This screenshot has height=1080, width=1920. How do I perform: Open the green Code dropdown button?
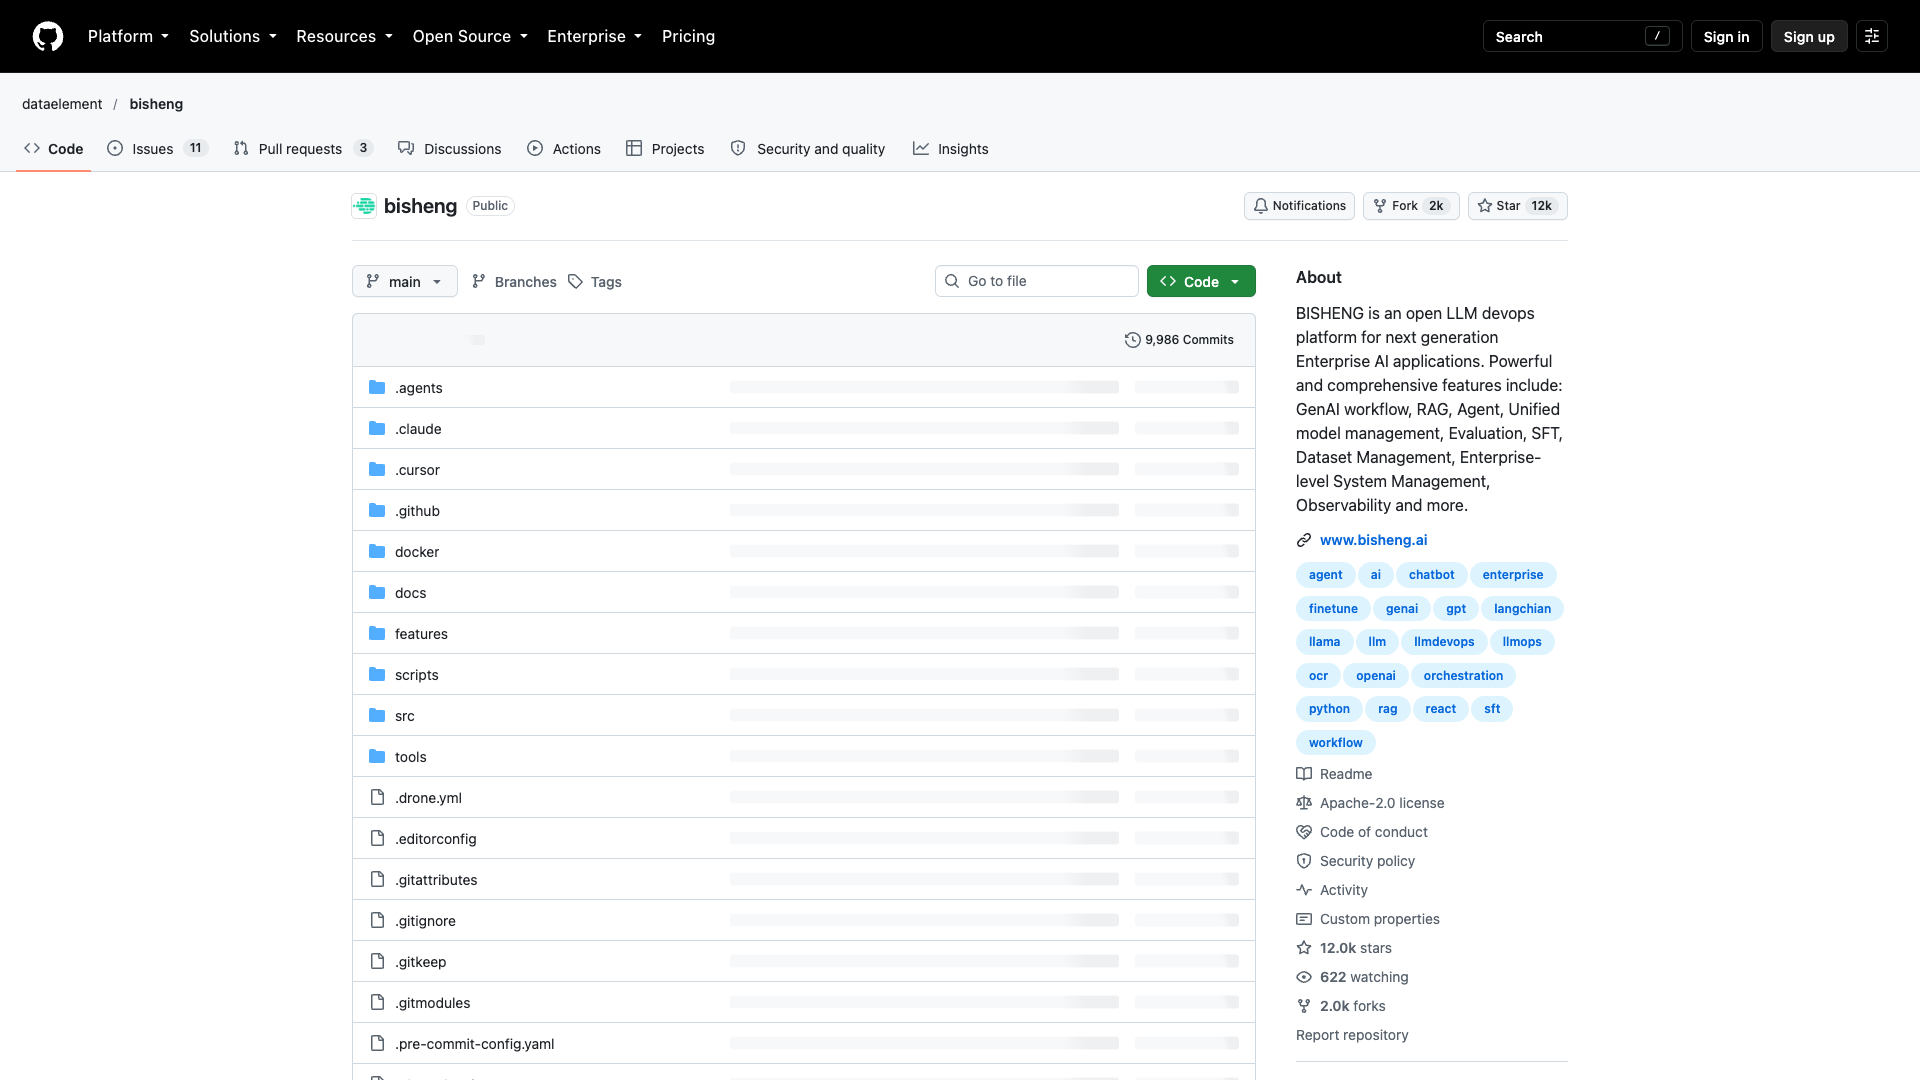pos(1201,282)
